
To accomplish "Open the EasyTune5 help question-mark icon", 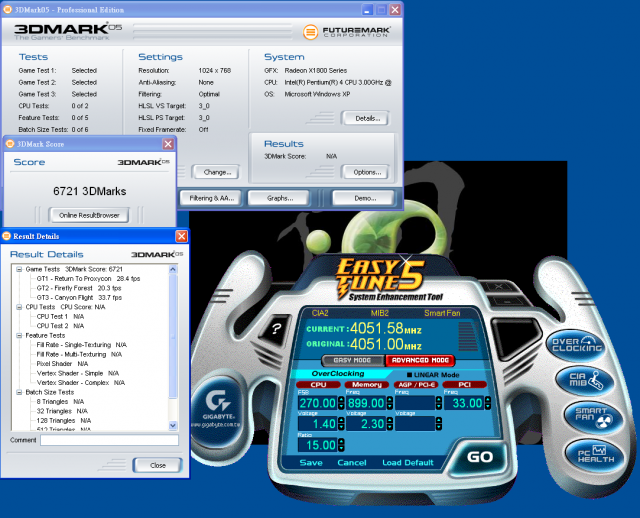I will click(x=276, y=329).
